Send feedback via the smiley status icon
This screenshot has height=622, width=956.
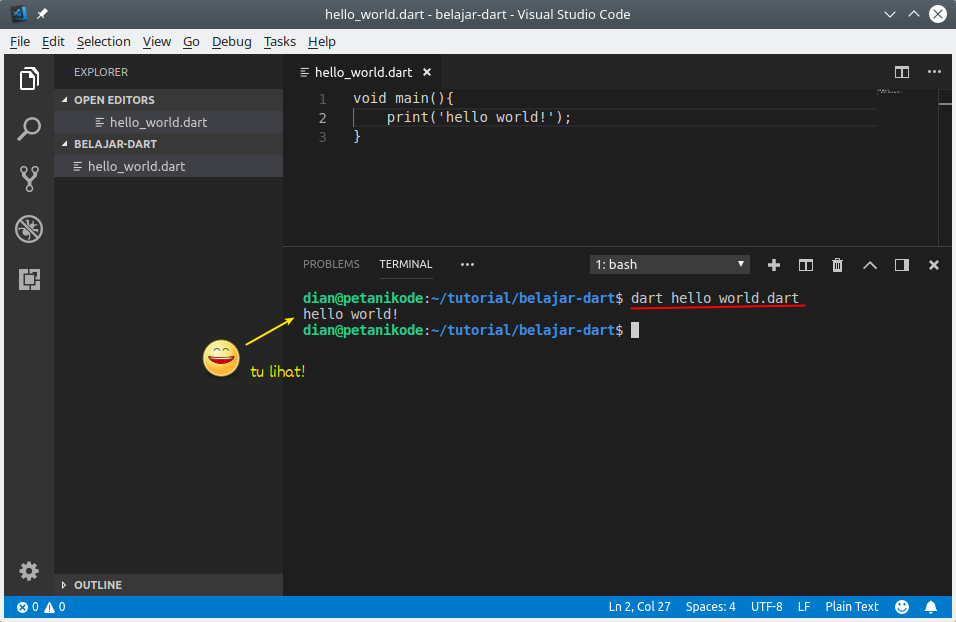click(x=902, y=606)
